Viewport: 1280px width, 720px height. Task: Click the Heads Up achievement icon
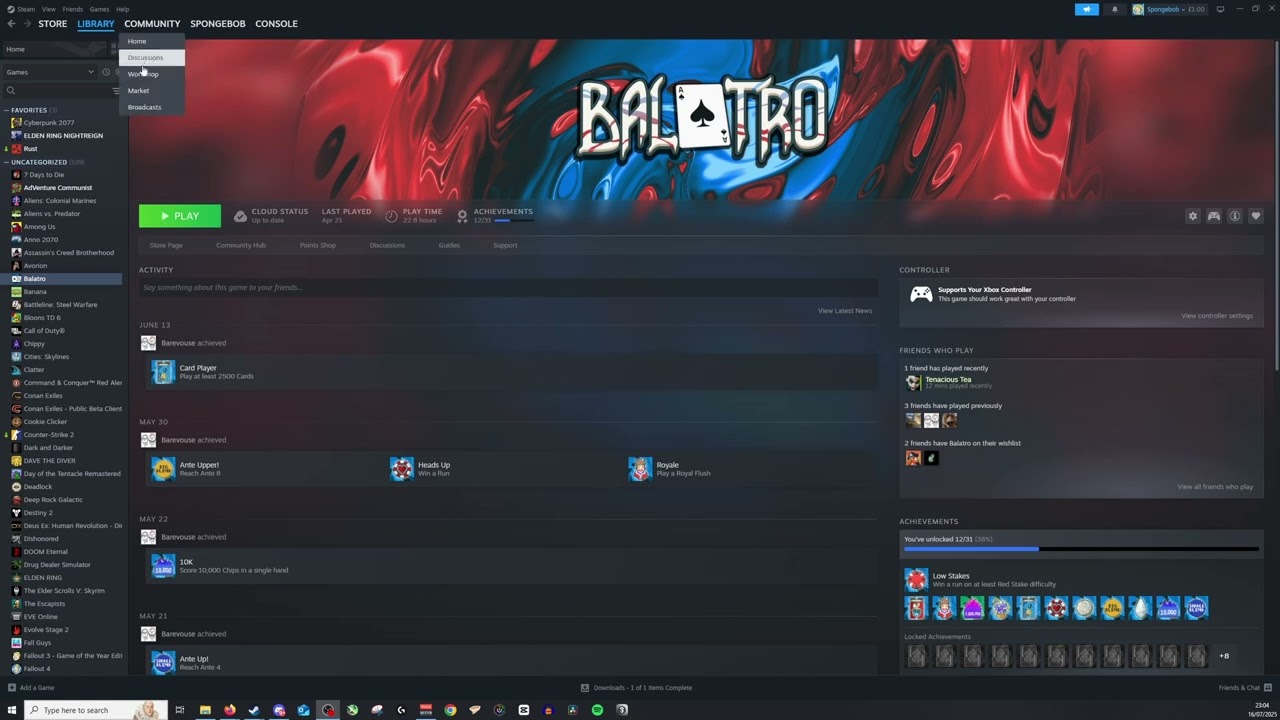click(402, 469)
